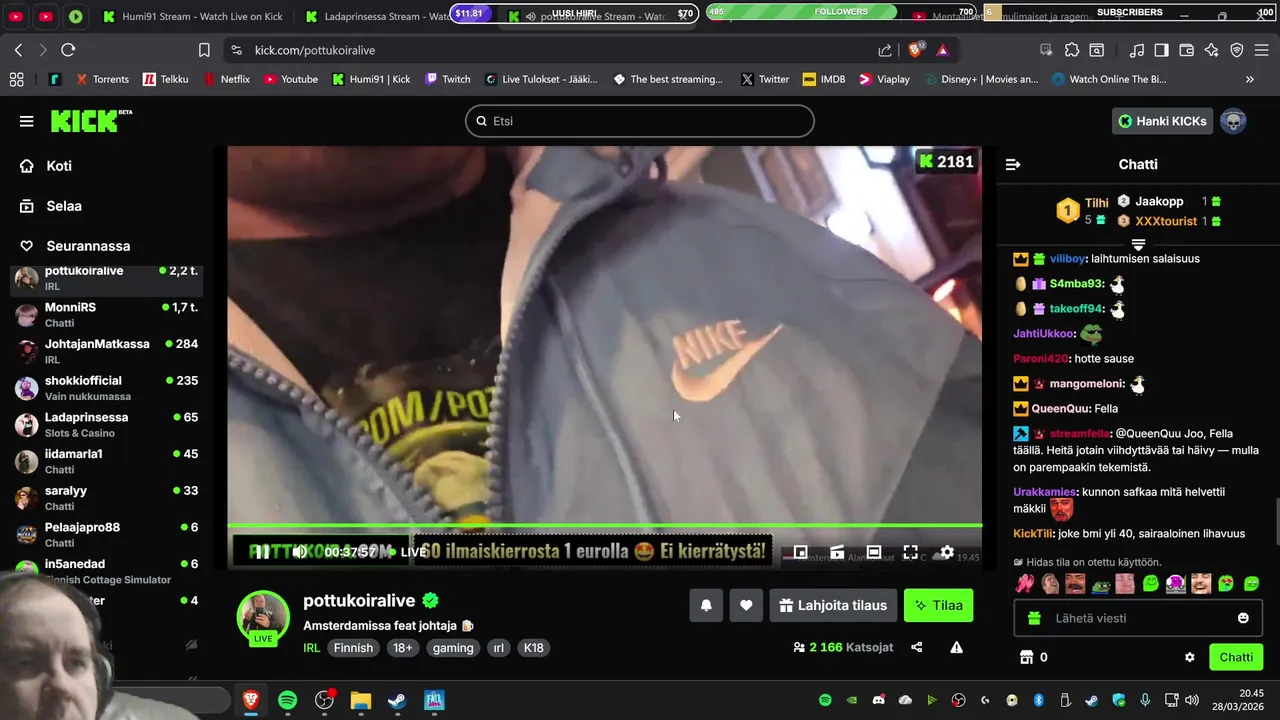Open Ladaprinsessa channel in sidebar
The width and height of the screenshot is (1280, 720).
(x=107, y=424)
